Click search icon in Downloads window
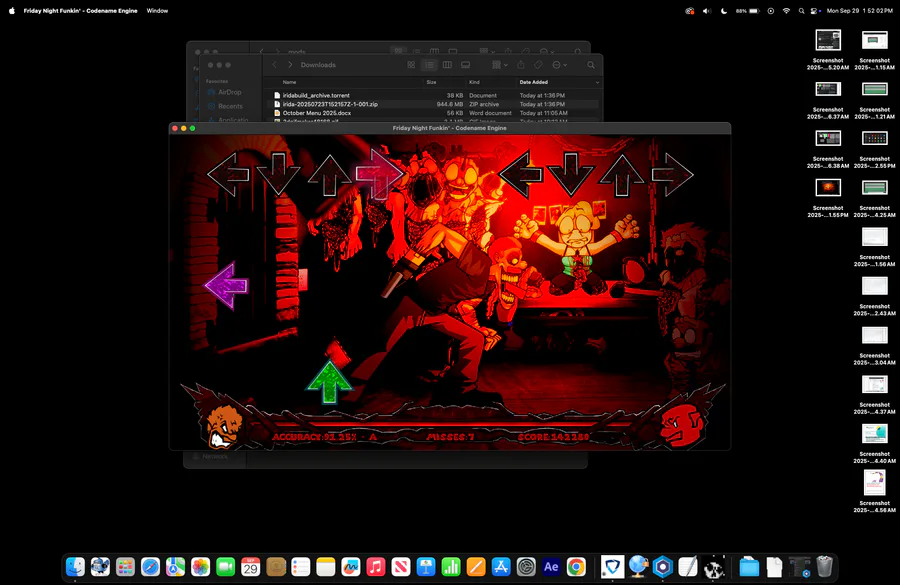This screenshot has width=900, height=585. click(591, 65)
